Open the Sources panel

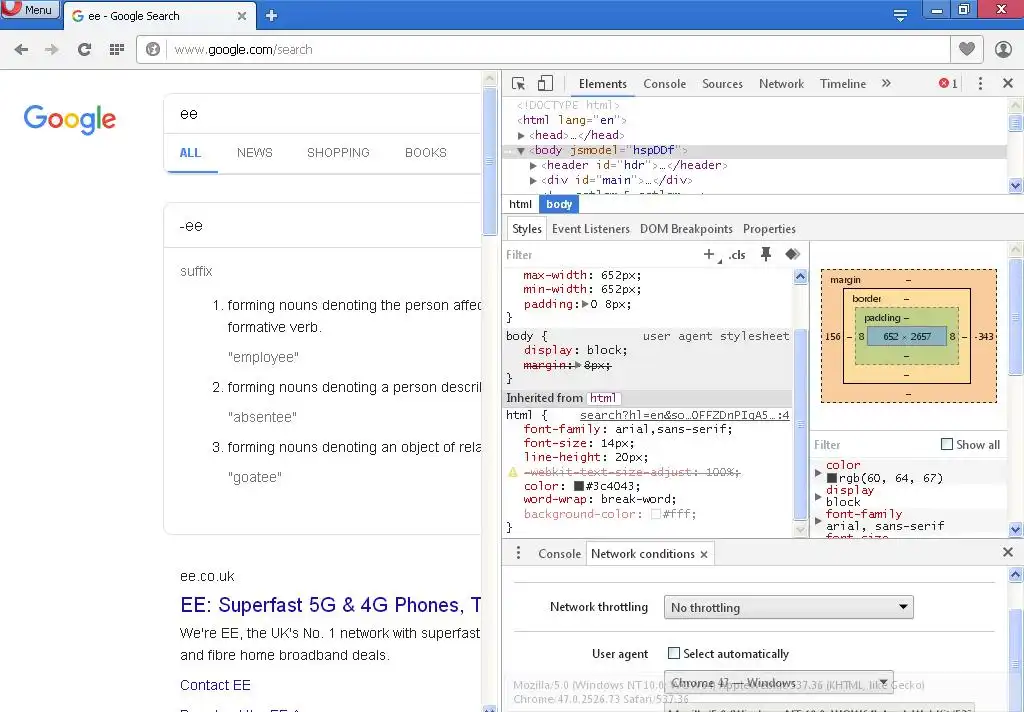(722, 84)
